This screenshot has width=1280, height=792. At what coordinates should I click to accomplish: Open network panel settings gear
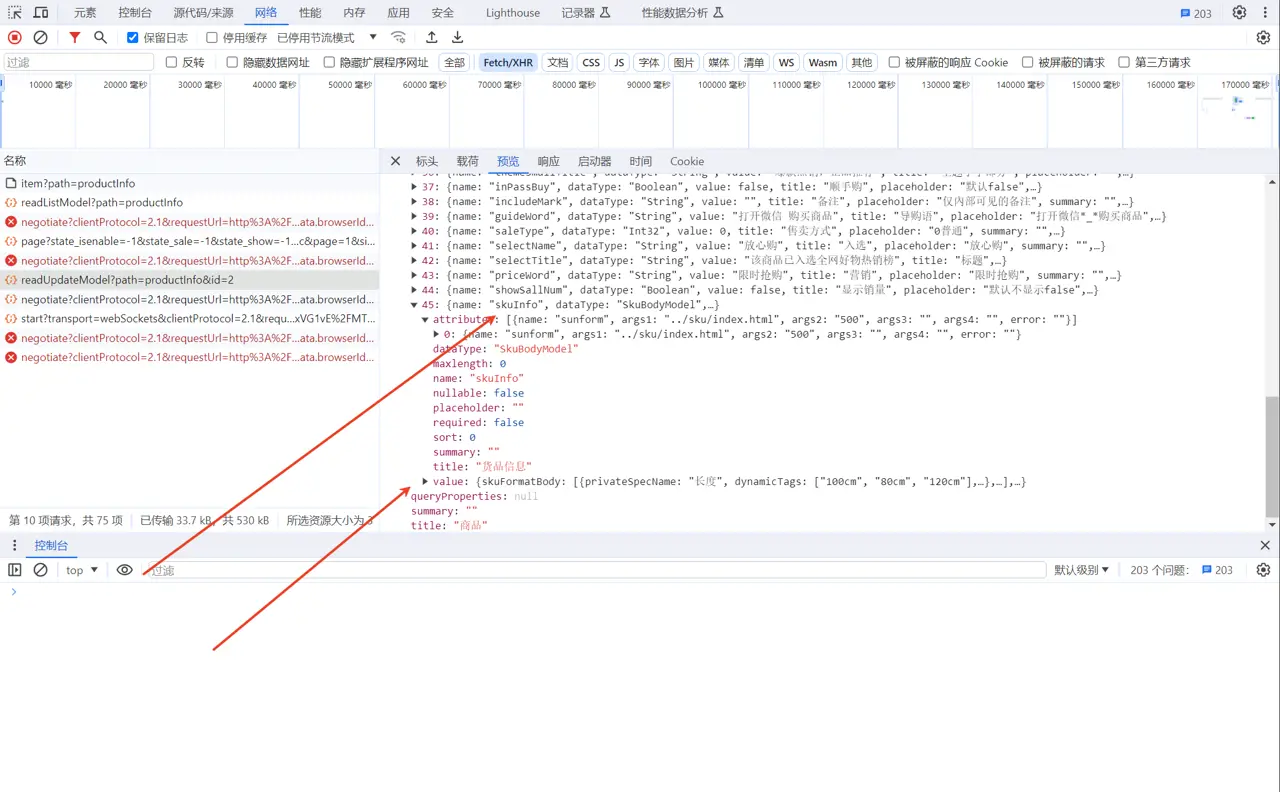coord(1263,37)
